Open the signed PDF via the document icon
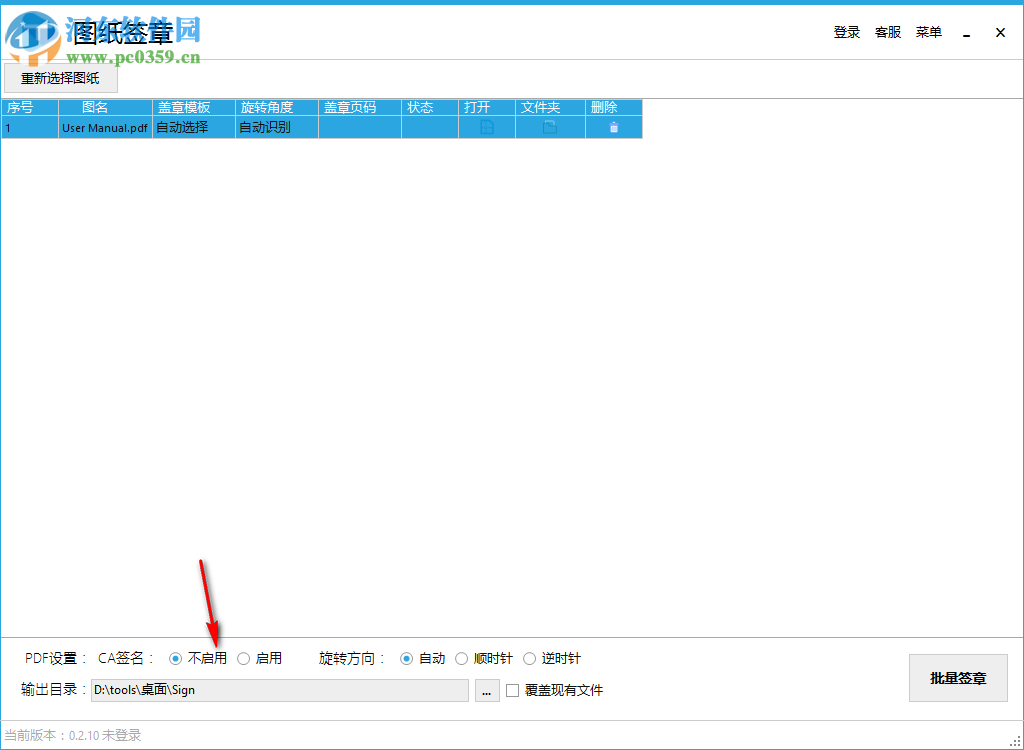This screenshot has height=750, width=1024. coord(487,128)
